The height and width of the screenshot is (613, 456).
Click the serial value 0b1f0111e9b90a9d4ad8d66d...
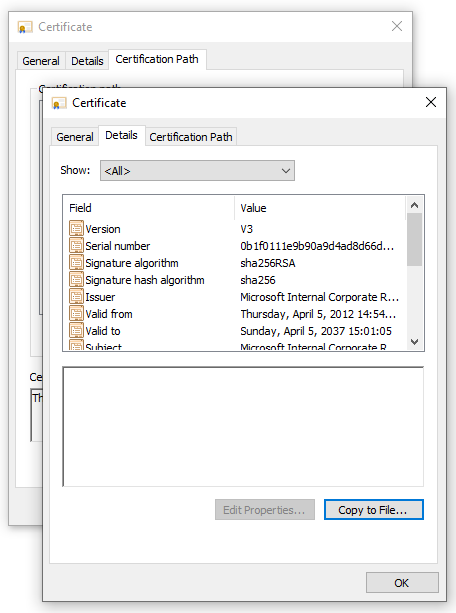(x=317, y=246)
